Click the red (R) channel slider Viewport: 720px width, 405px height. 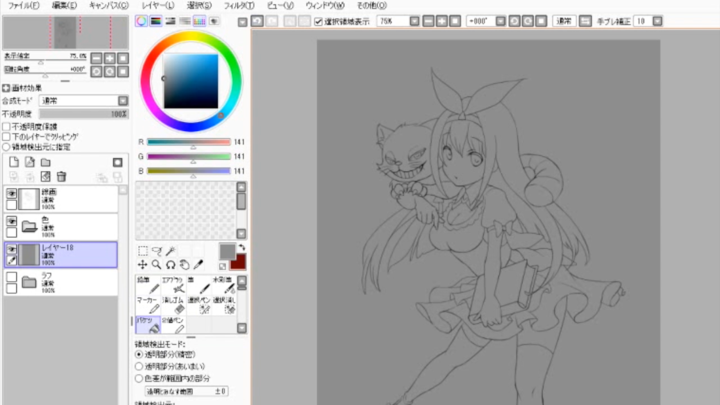[x=189, y=142]
